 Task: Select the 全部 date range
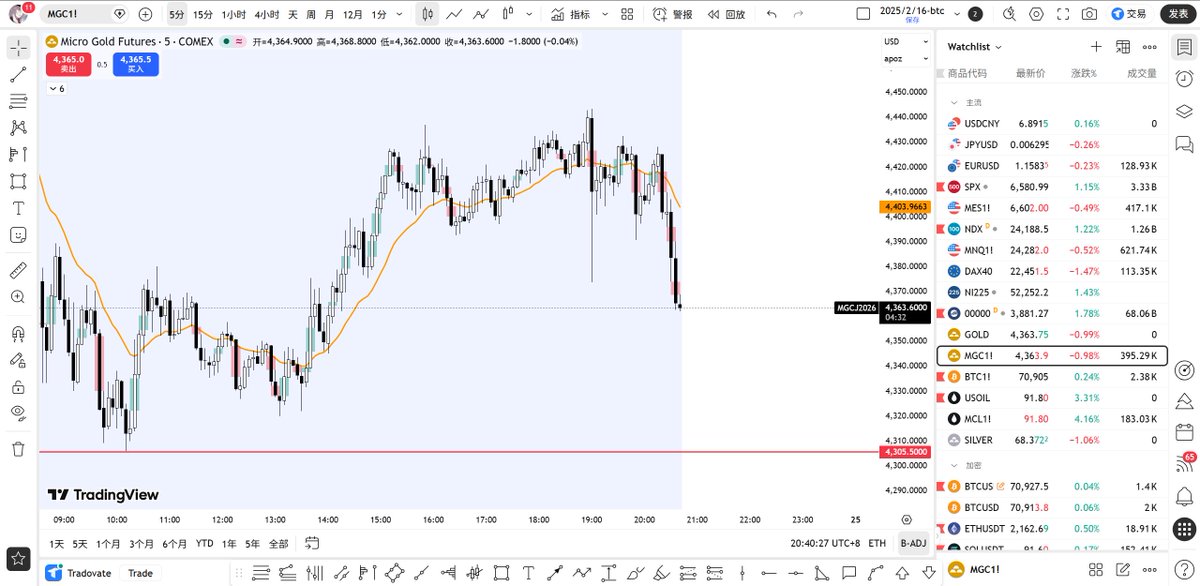[278, 543]
